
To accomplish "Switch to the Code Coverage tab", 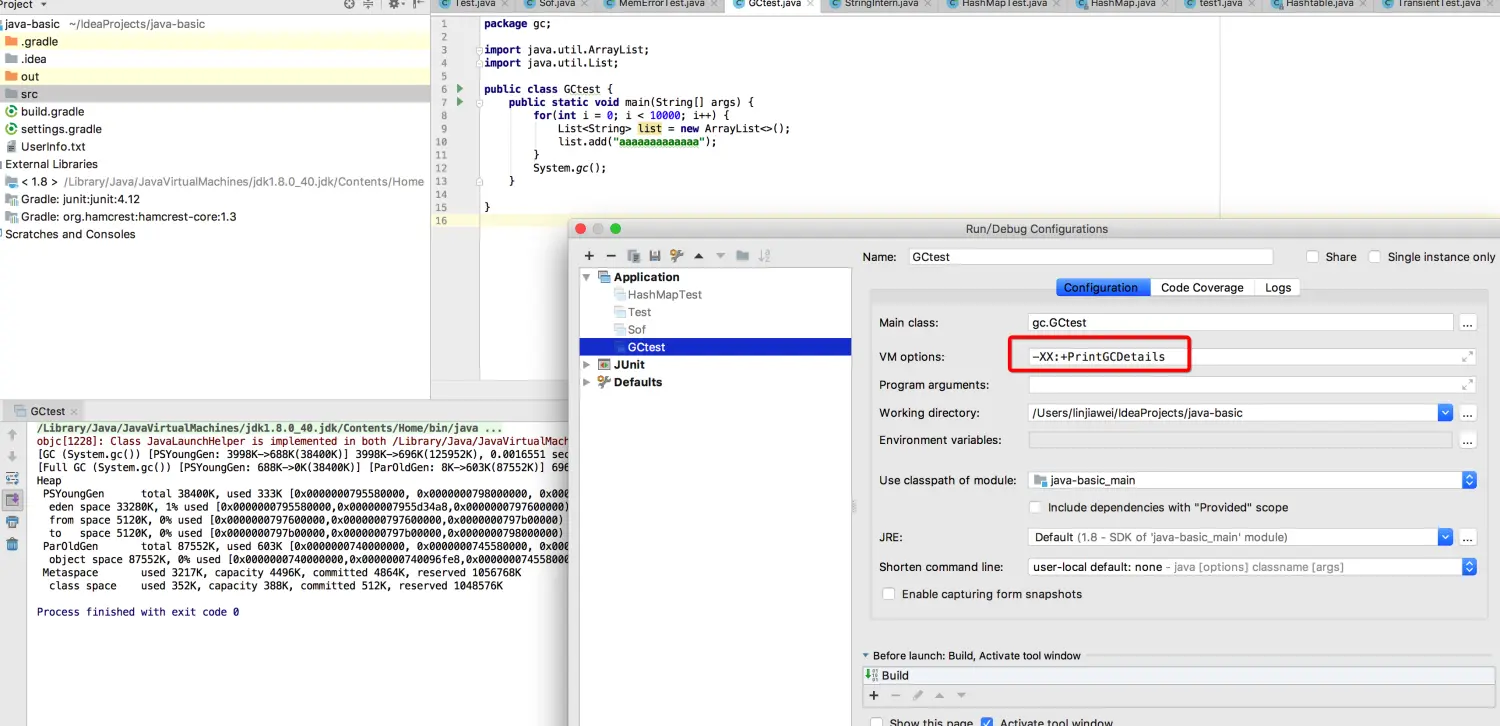I will pos(1201,288).
